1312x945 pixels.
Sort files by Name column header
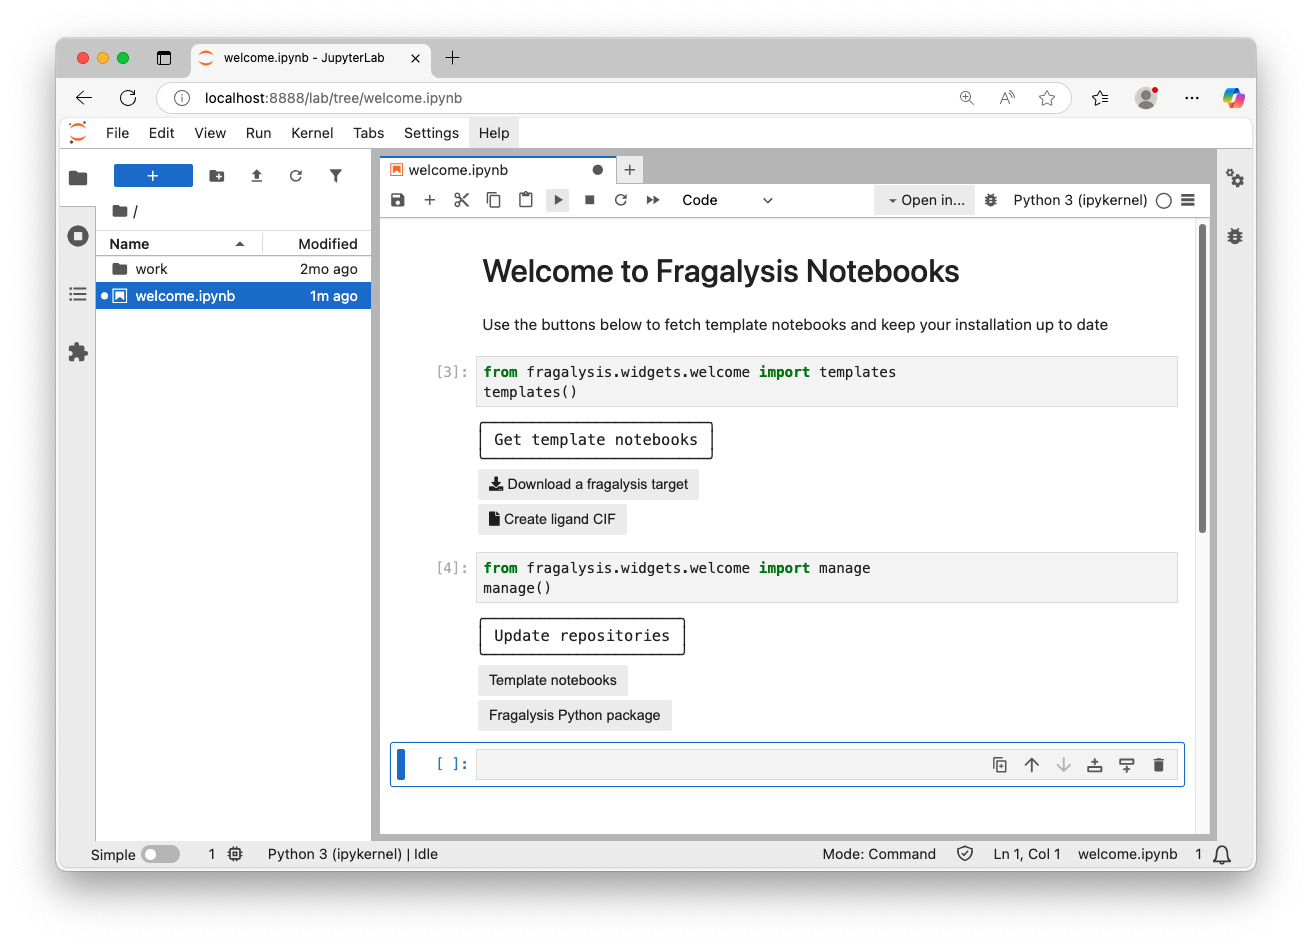178,244
